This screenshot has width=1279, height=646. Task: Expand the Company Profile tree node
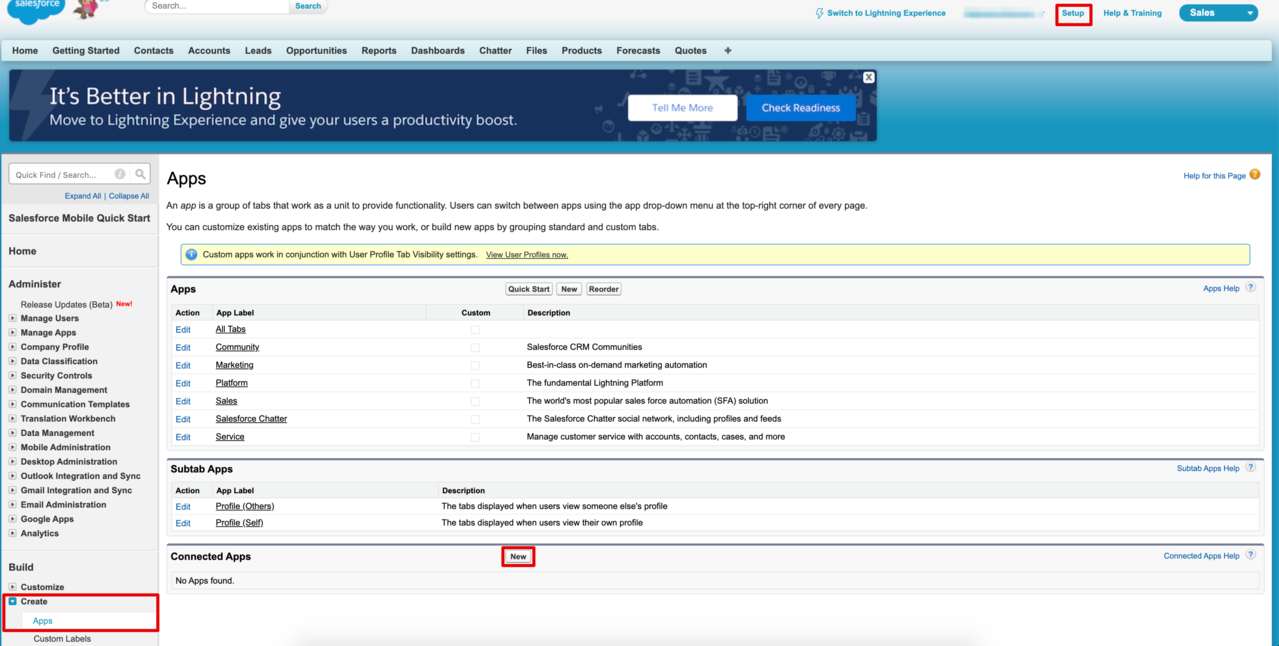click(x=13, y=347)
